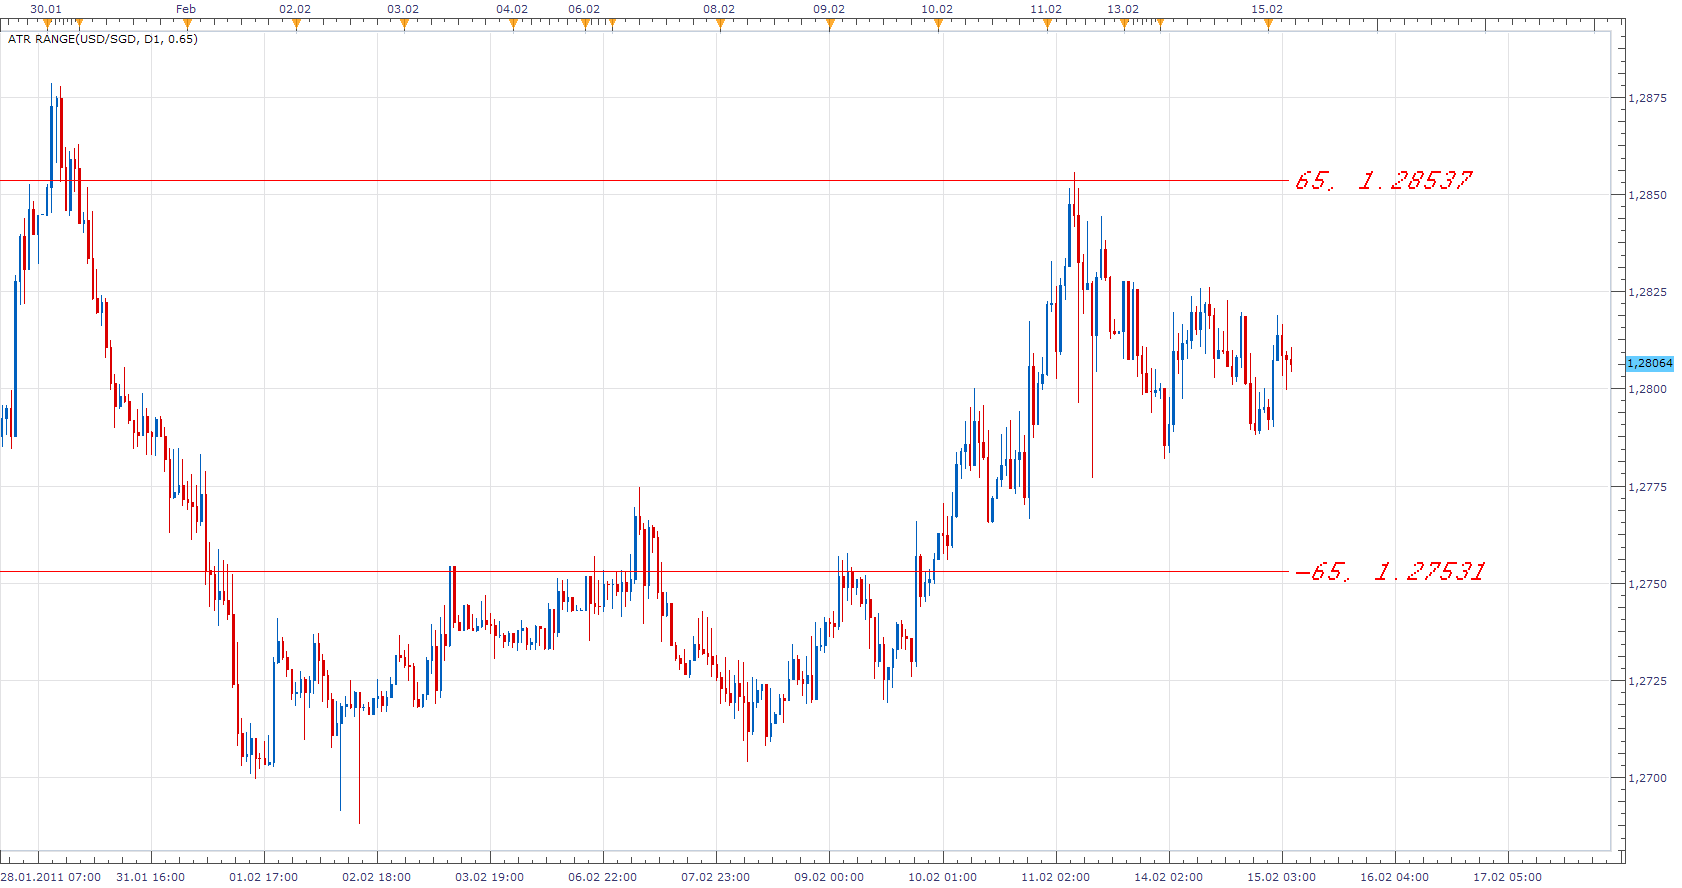Click the 1,2775 price axis value

pos(1648,487)
